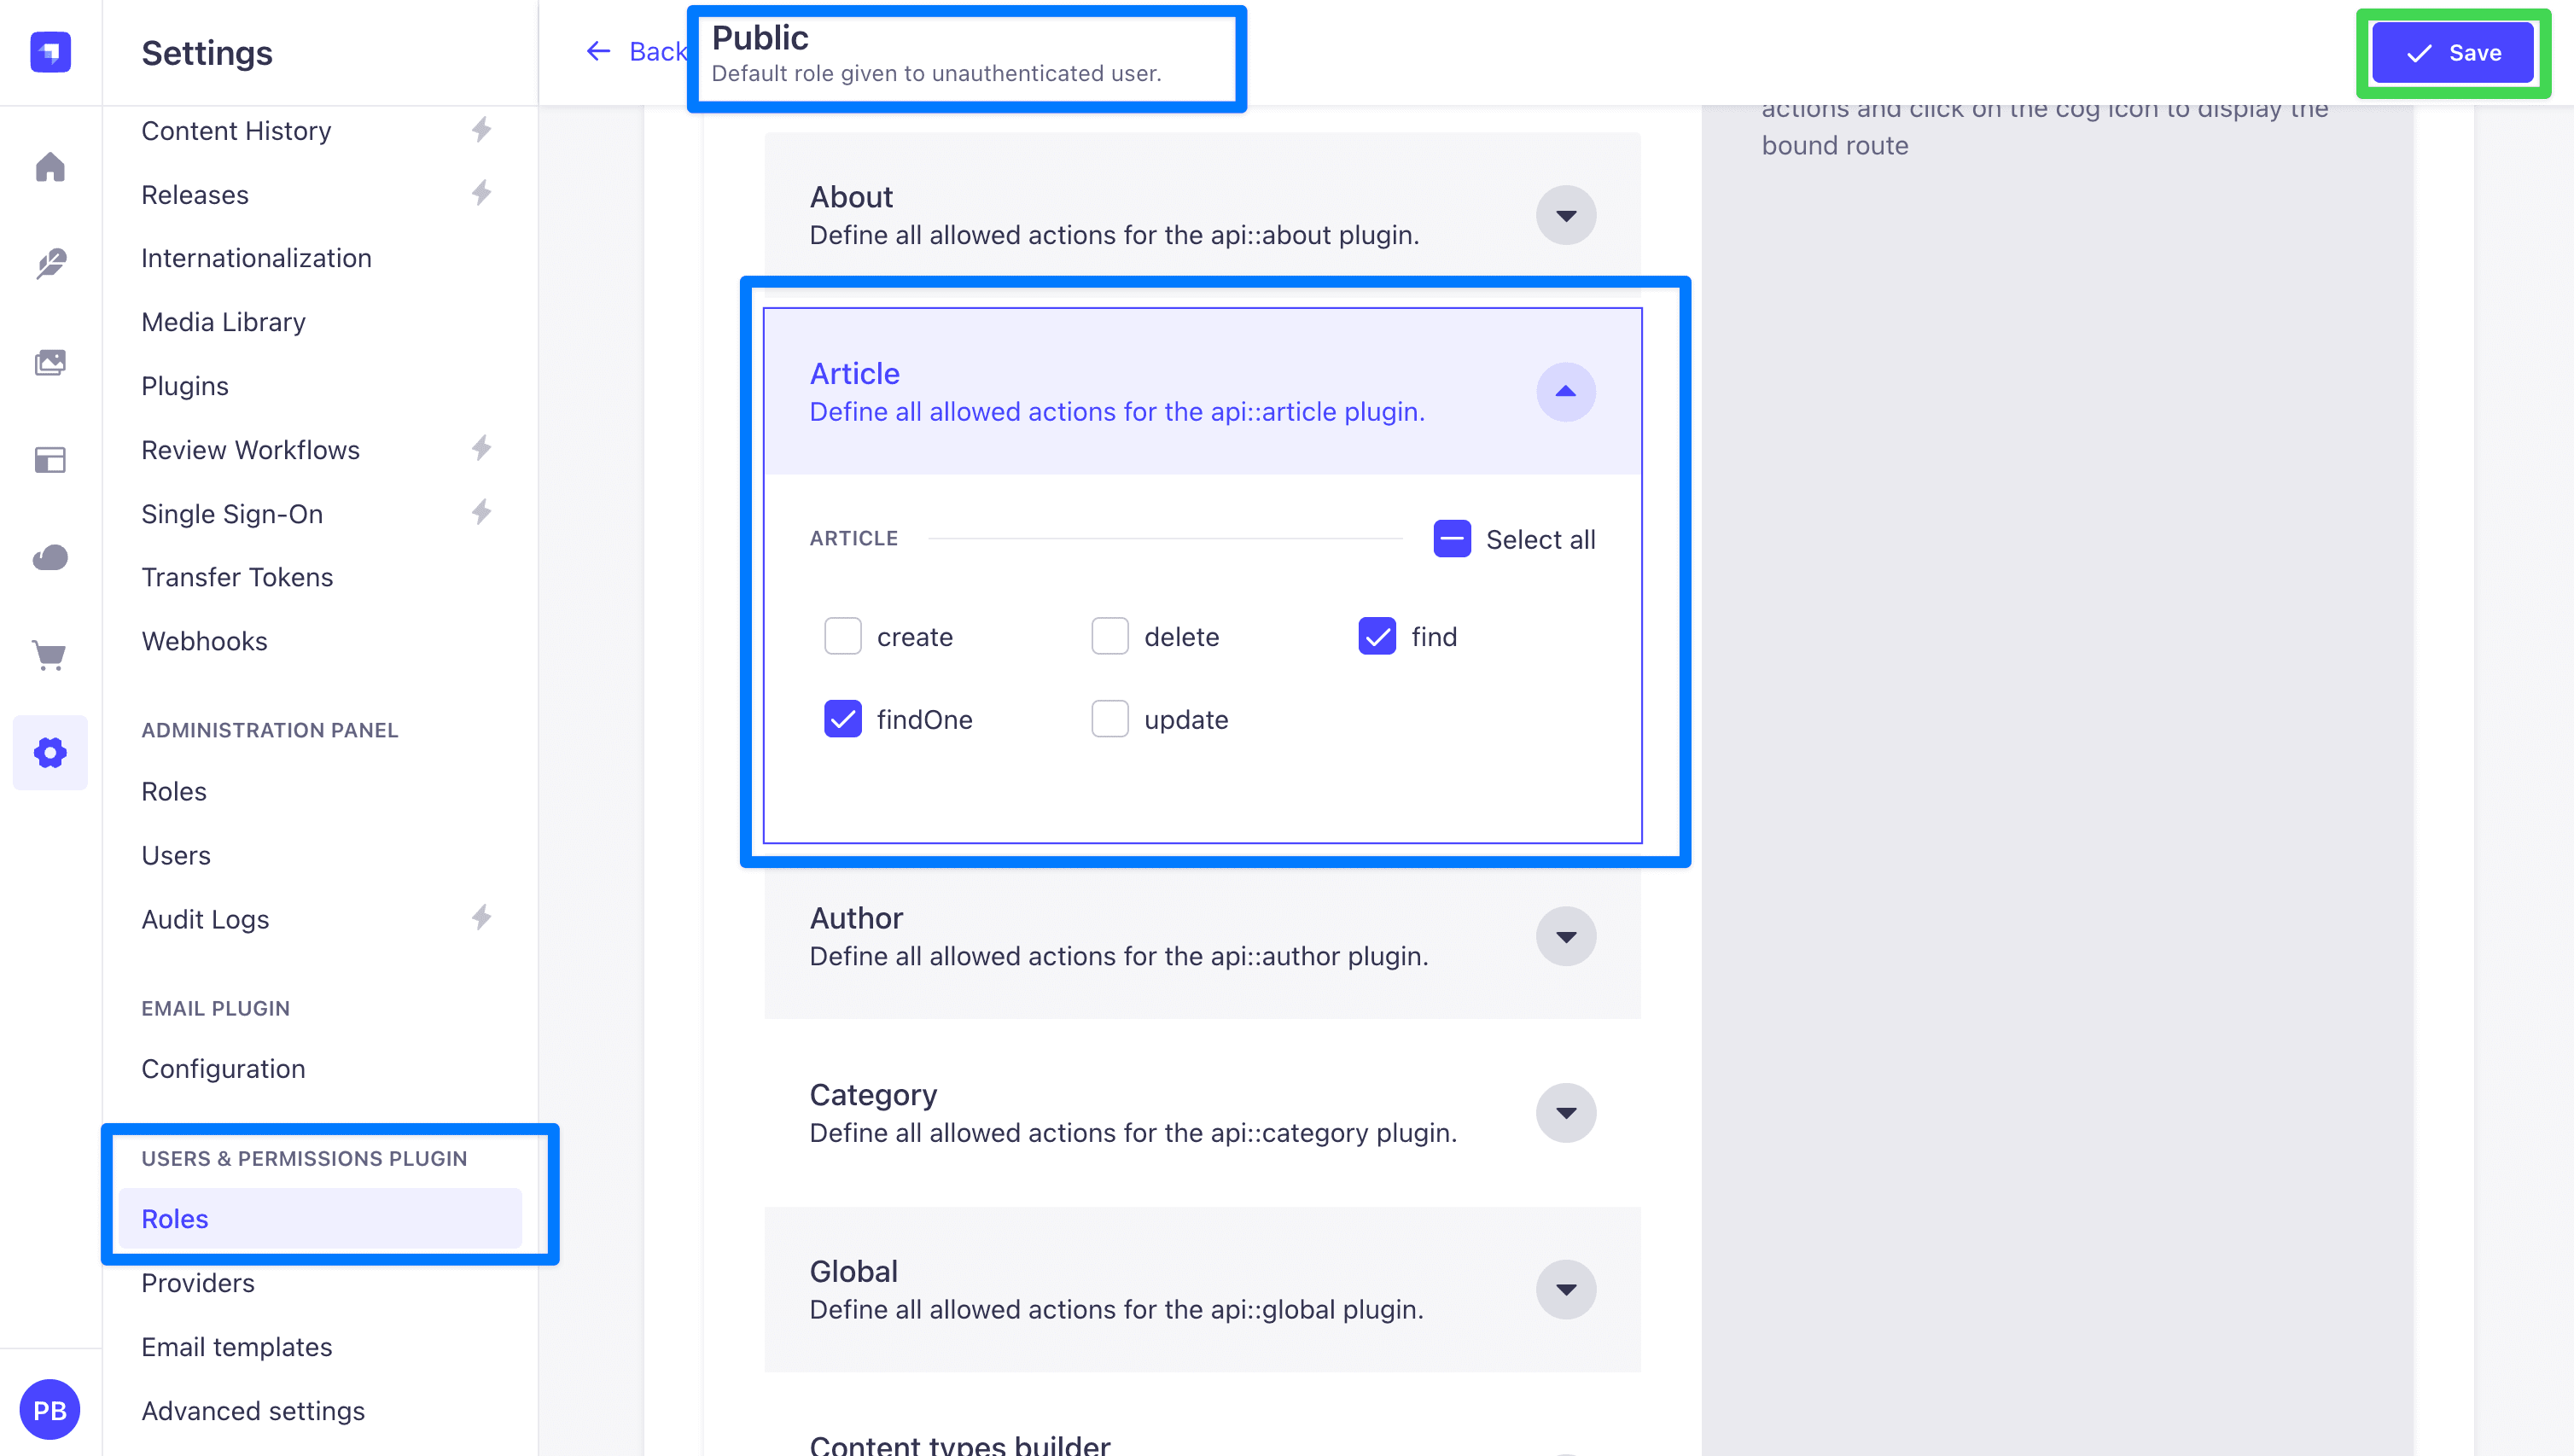
Task: Click lightning icon beside Content History
Action: (481, 130)
